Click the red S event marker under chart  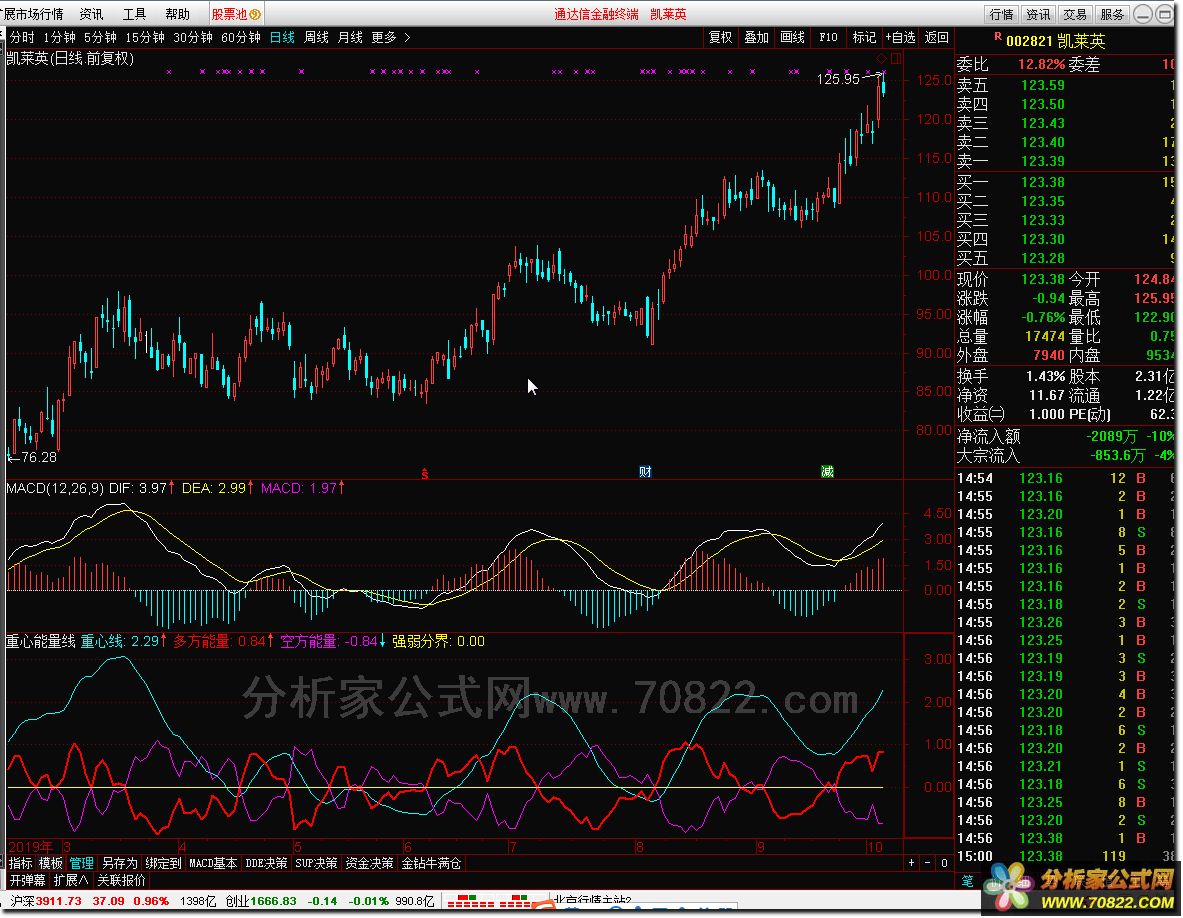pos(425,473)
